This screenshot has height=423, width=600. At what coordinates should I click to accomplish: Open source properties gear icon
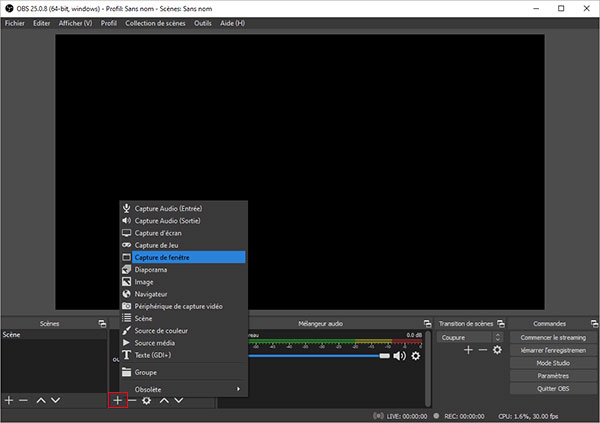coord(147,400)
